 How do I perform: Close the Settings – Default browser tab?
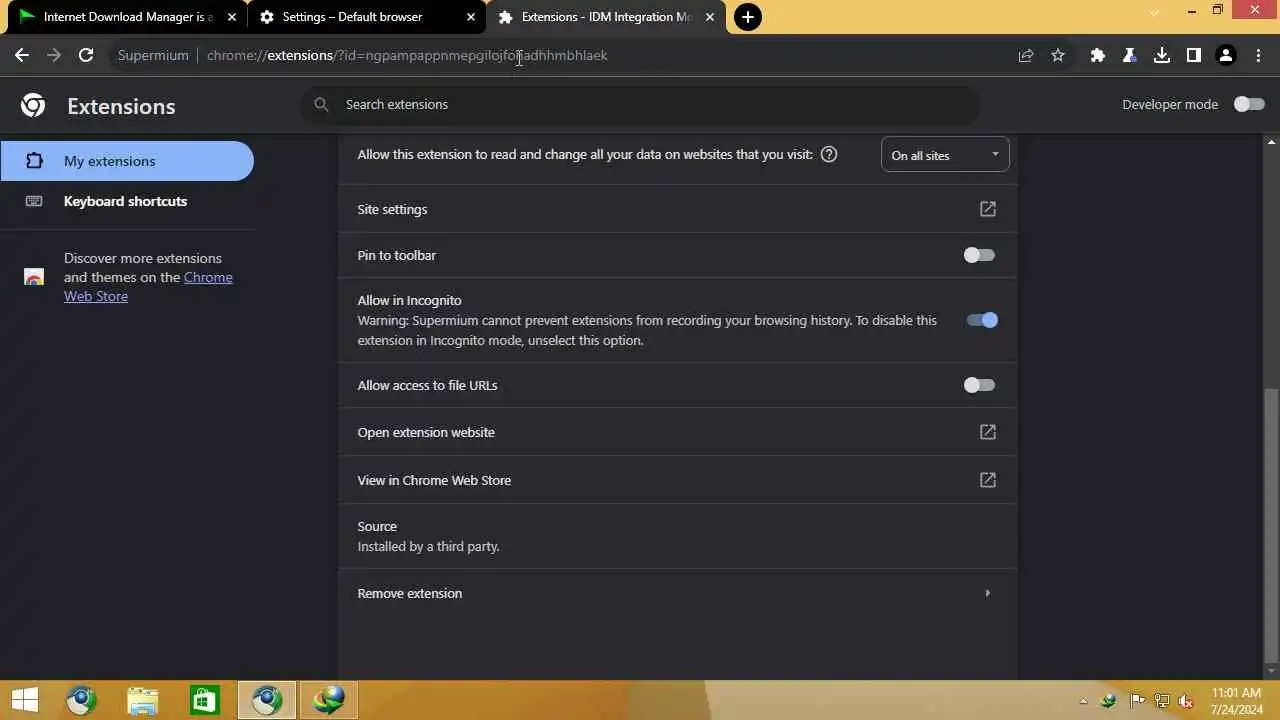tap(471, 17)
